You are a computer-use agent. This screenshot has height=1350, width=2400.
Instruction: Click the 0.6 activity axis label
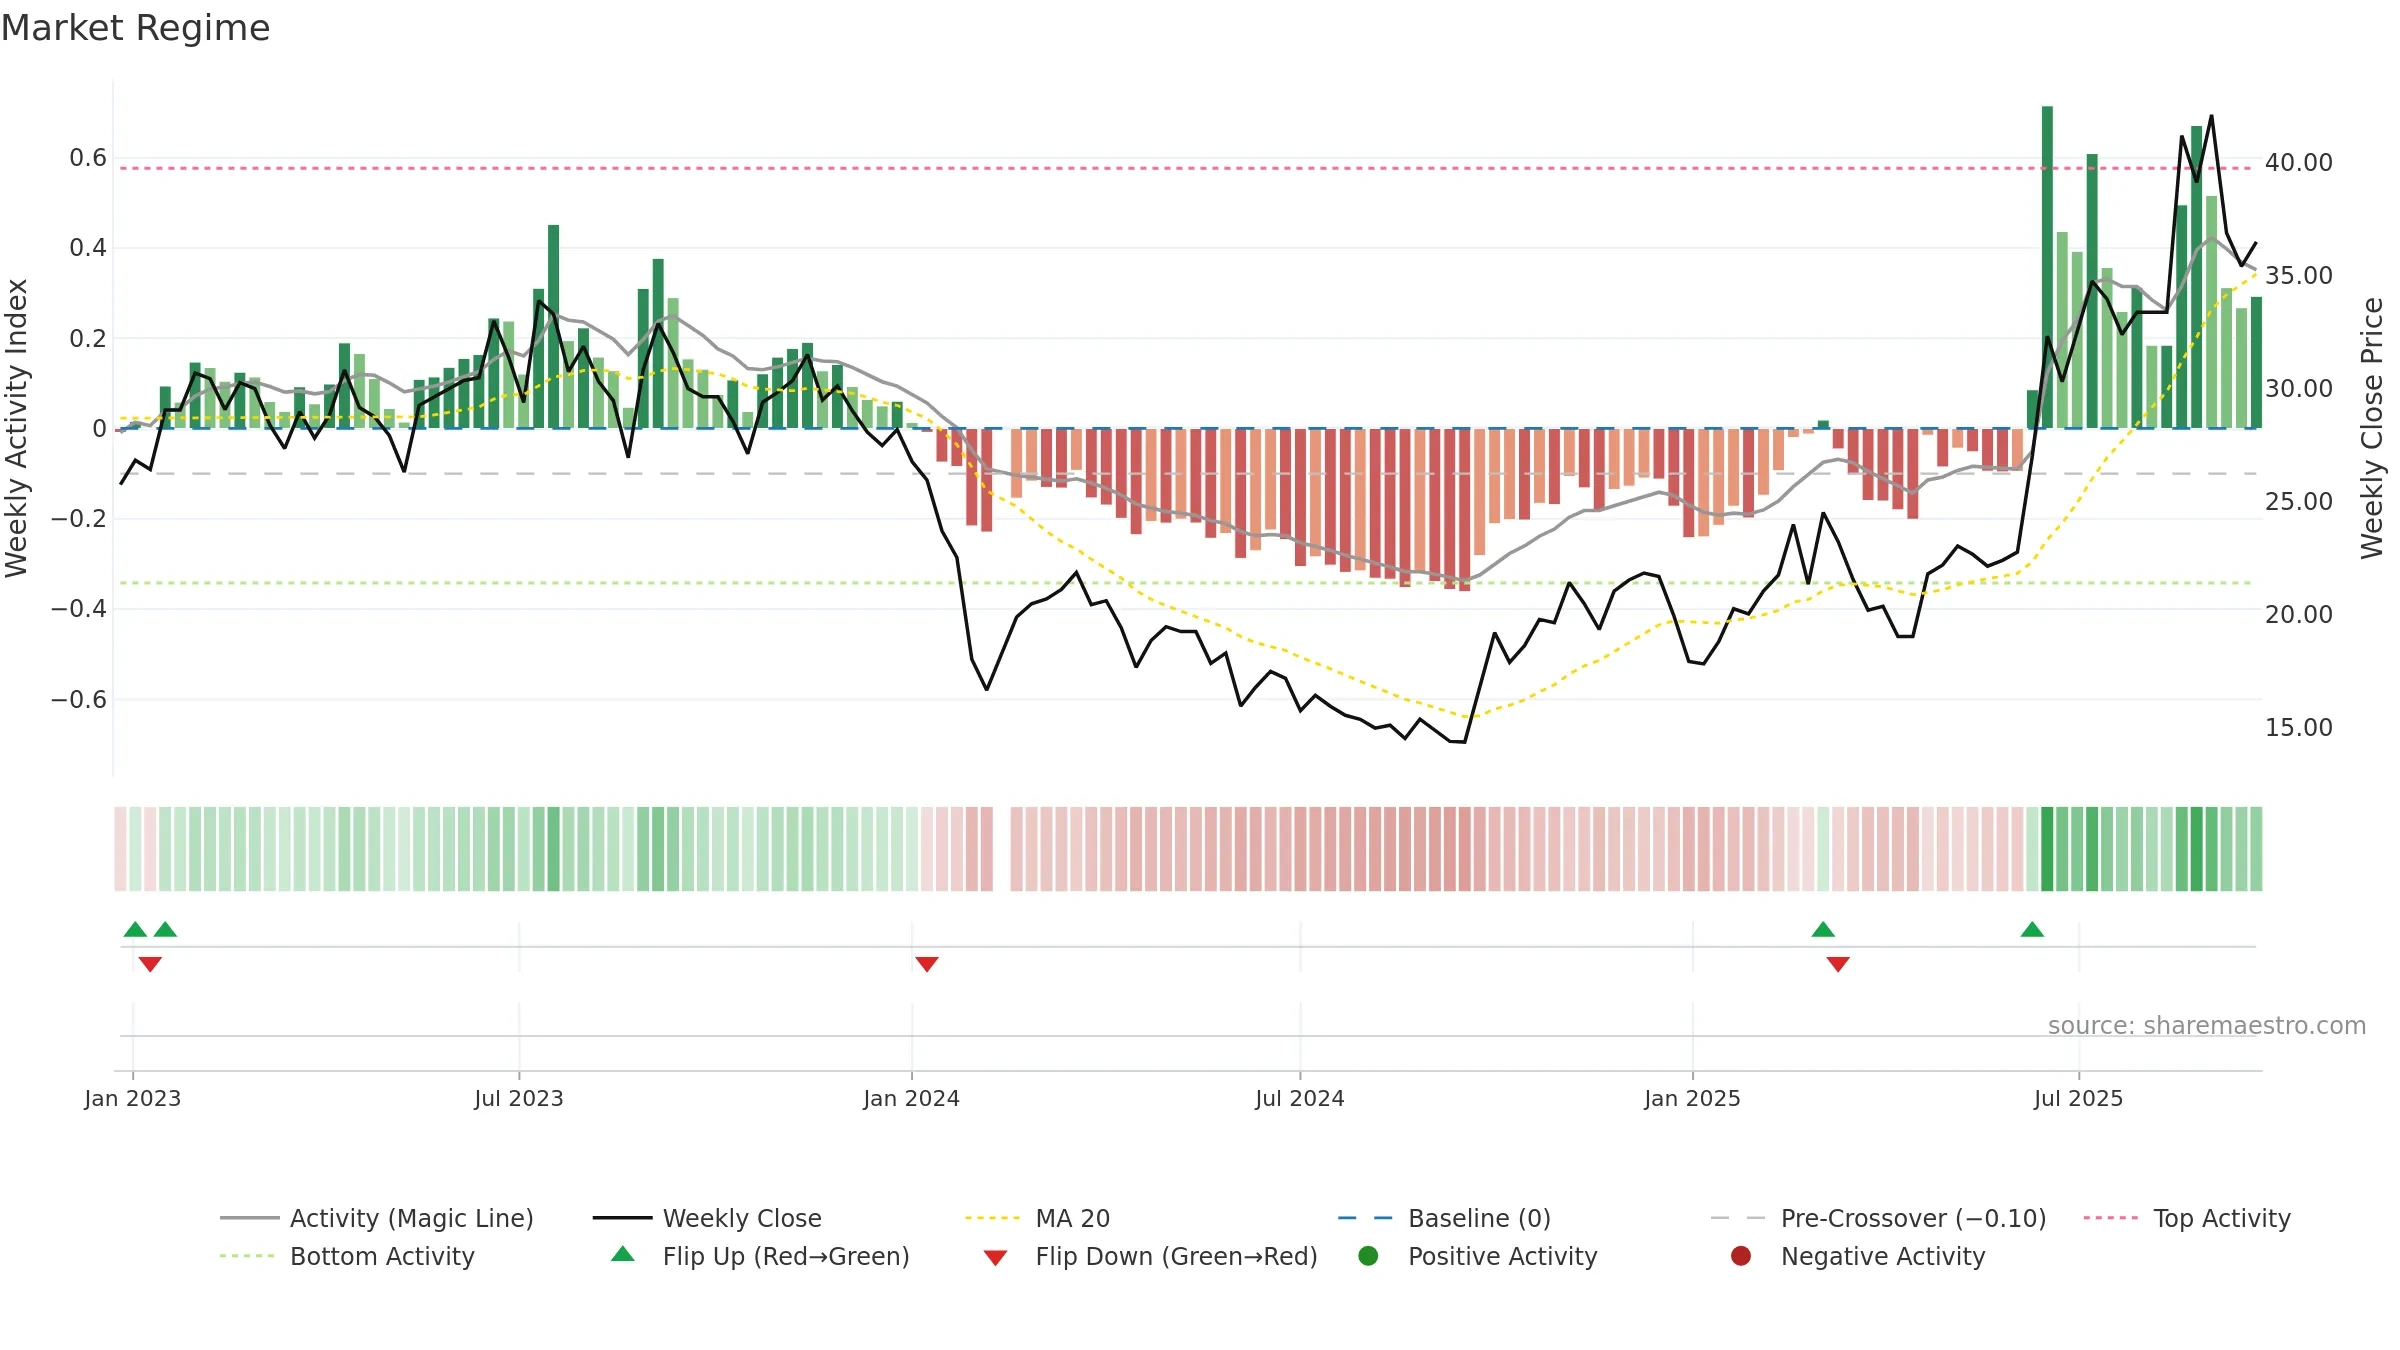pyautogui.click(x=88, y=158)
